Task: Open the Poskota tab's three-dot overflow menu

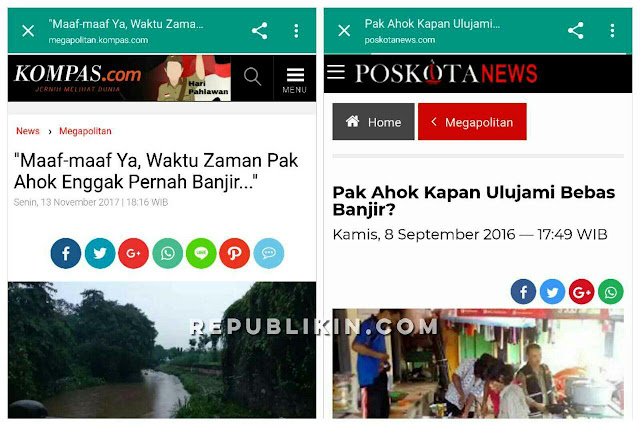Action: [x=612, y=31]
